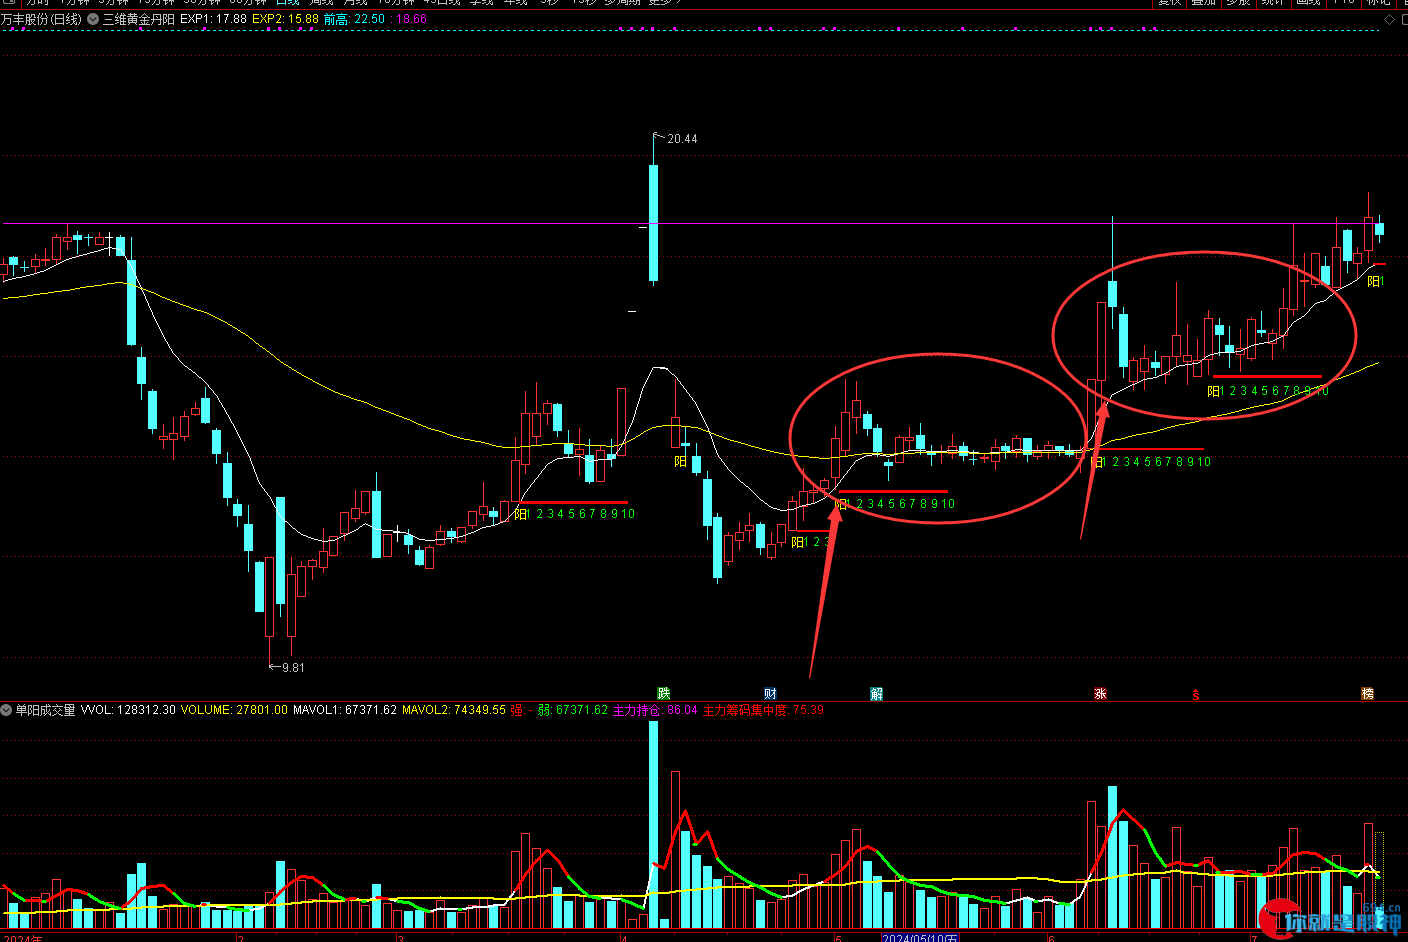1408x942 pixels.
Task: Click the EXP1: 17.88 value
Action: point(213,19)
